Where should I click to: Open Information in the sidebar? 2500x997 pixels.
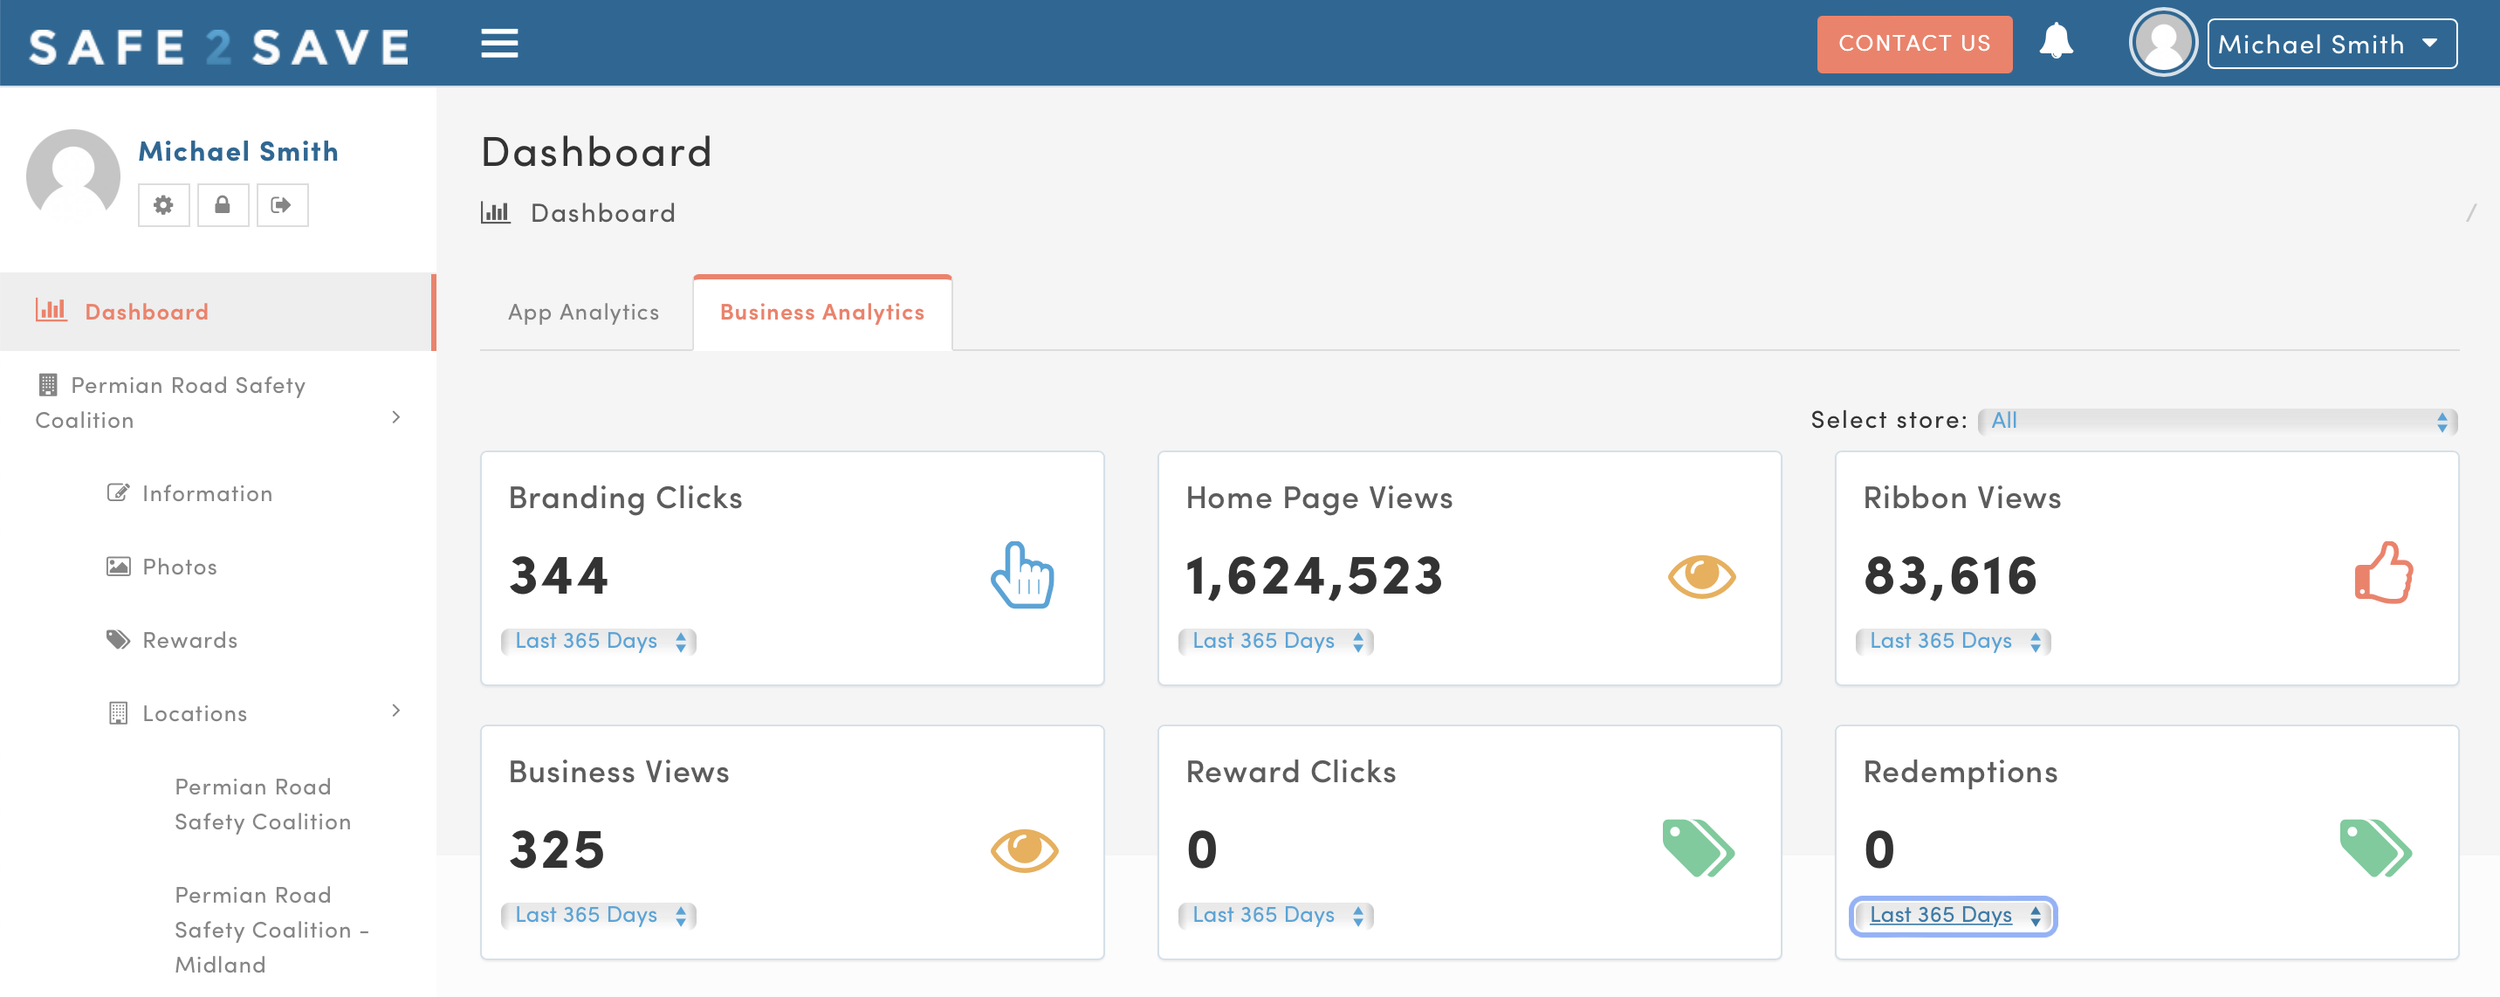[x=207, y=493]
